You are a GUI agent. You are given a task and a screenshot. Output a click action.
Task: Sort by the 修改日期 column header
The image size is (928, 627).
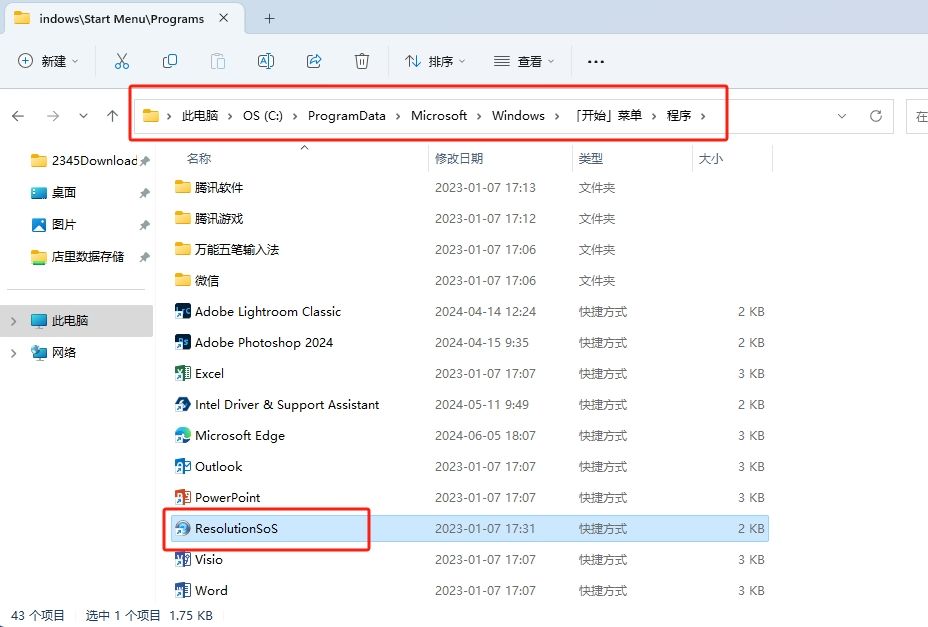[459, 159]
